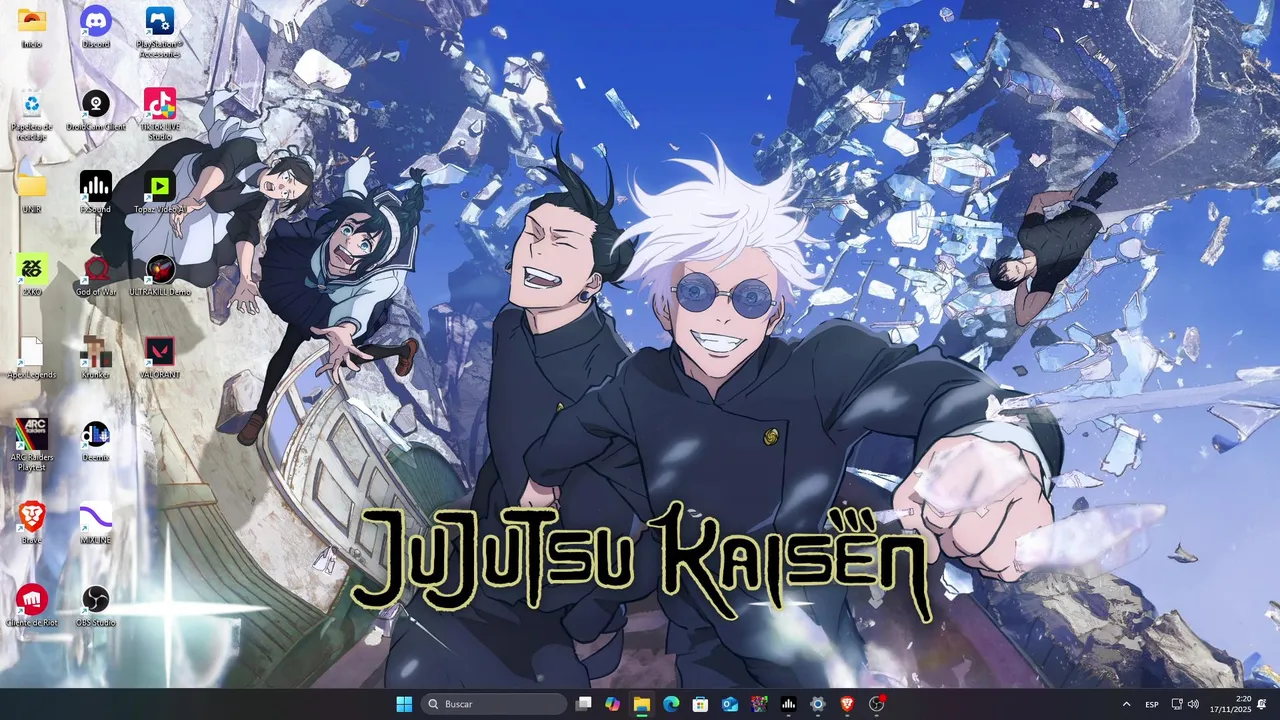Viewport: 1280px width, 720px height.
Task: Select the FxSound desktop shortcut
Action: (96, 193)
